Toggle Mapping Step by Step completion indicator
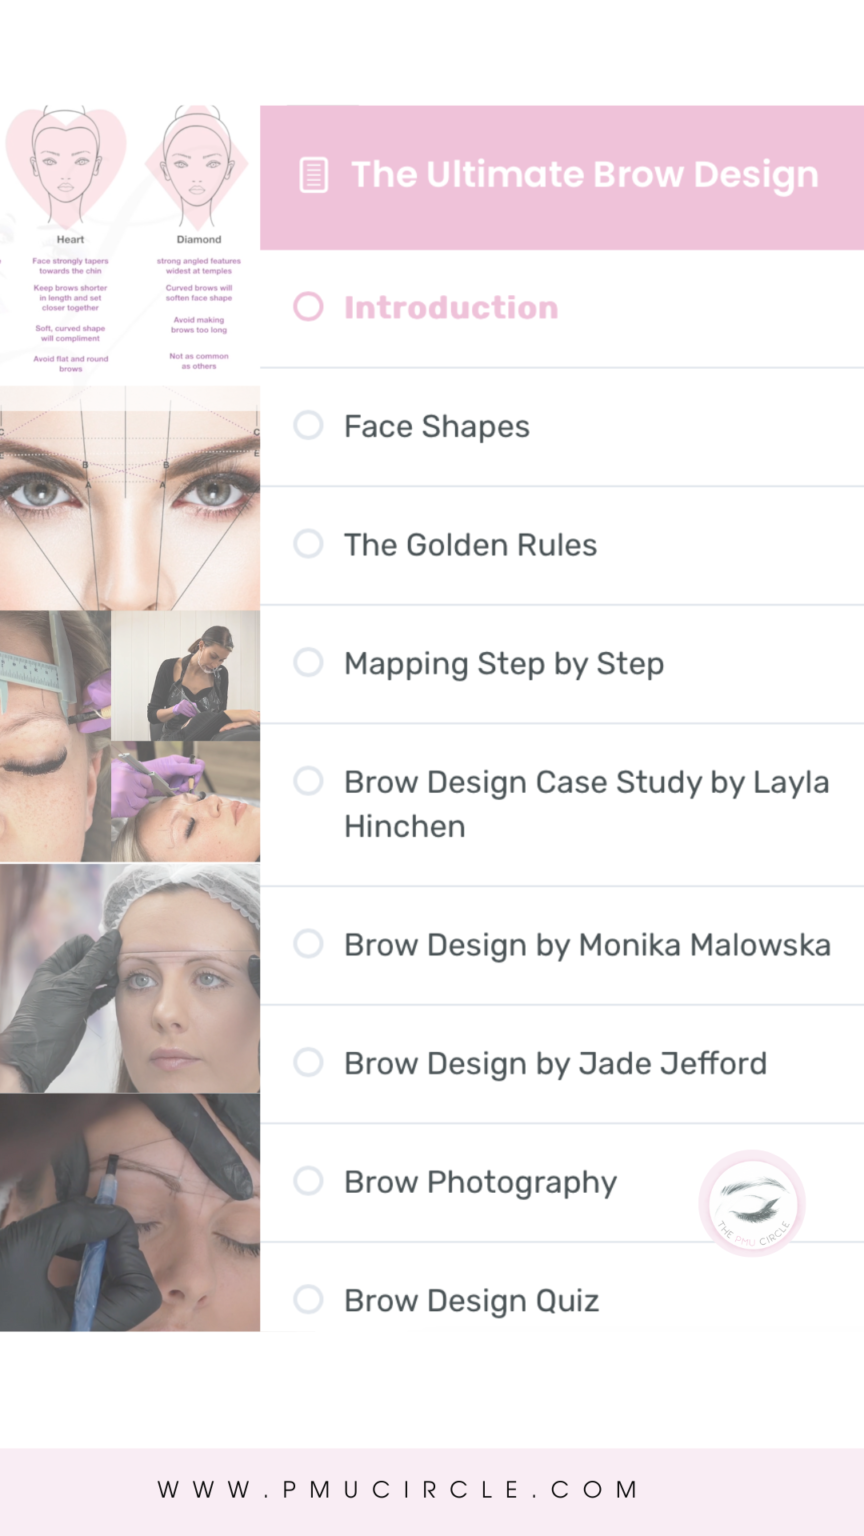Viewport: 864px width, 1536px height. (x=308, y=663)
